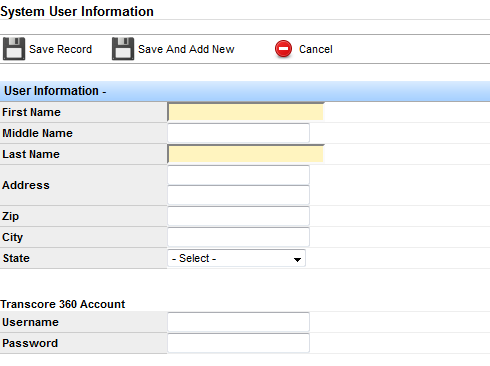490x366 pixels.
Task: Click the Transcore 360 Account heading
Action: point(63,304)
